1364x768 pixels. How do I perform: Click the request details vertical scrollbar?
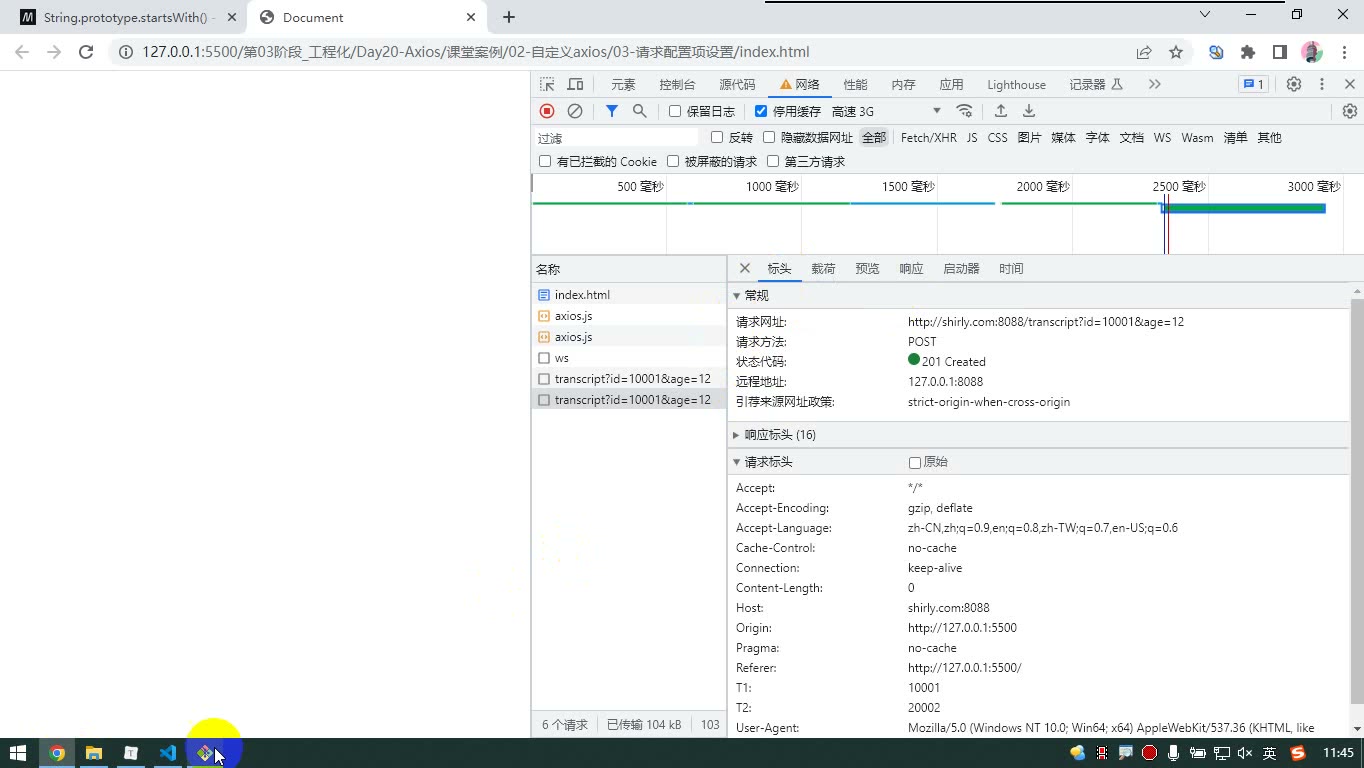(1357, 500)
